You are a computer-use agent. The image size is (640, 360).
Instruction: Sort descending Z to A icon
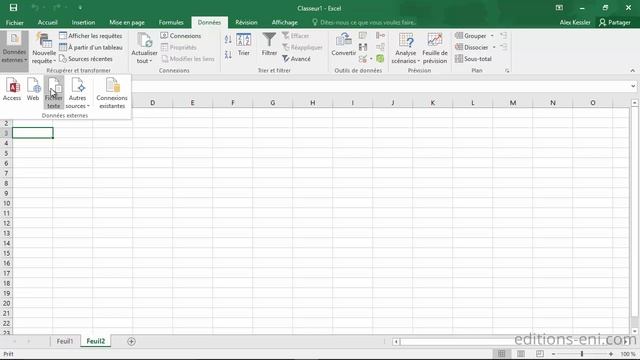(x=228, y=54)
